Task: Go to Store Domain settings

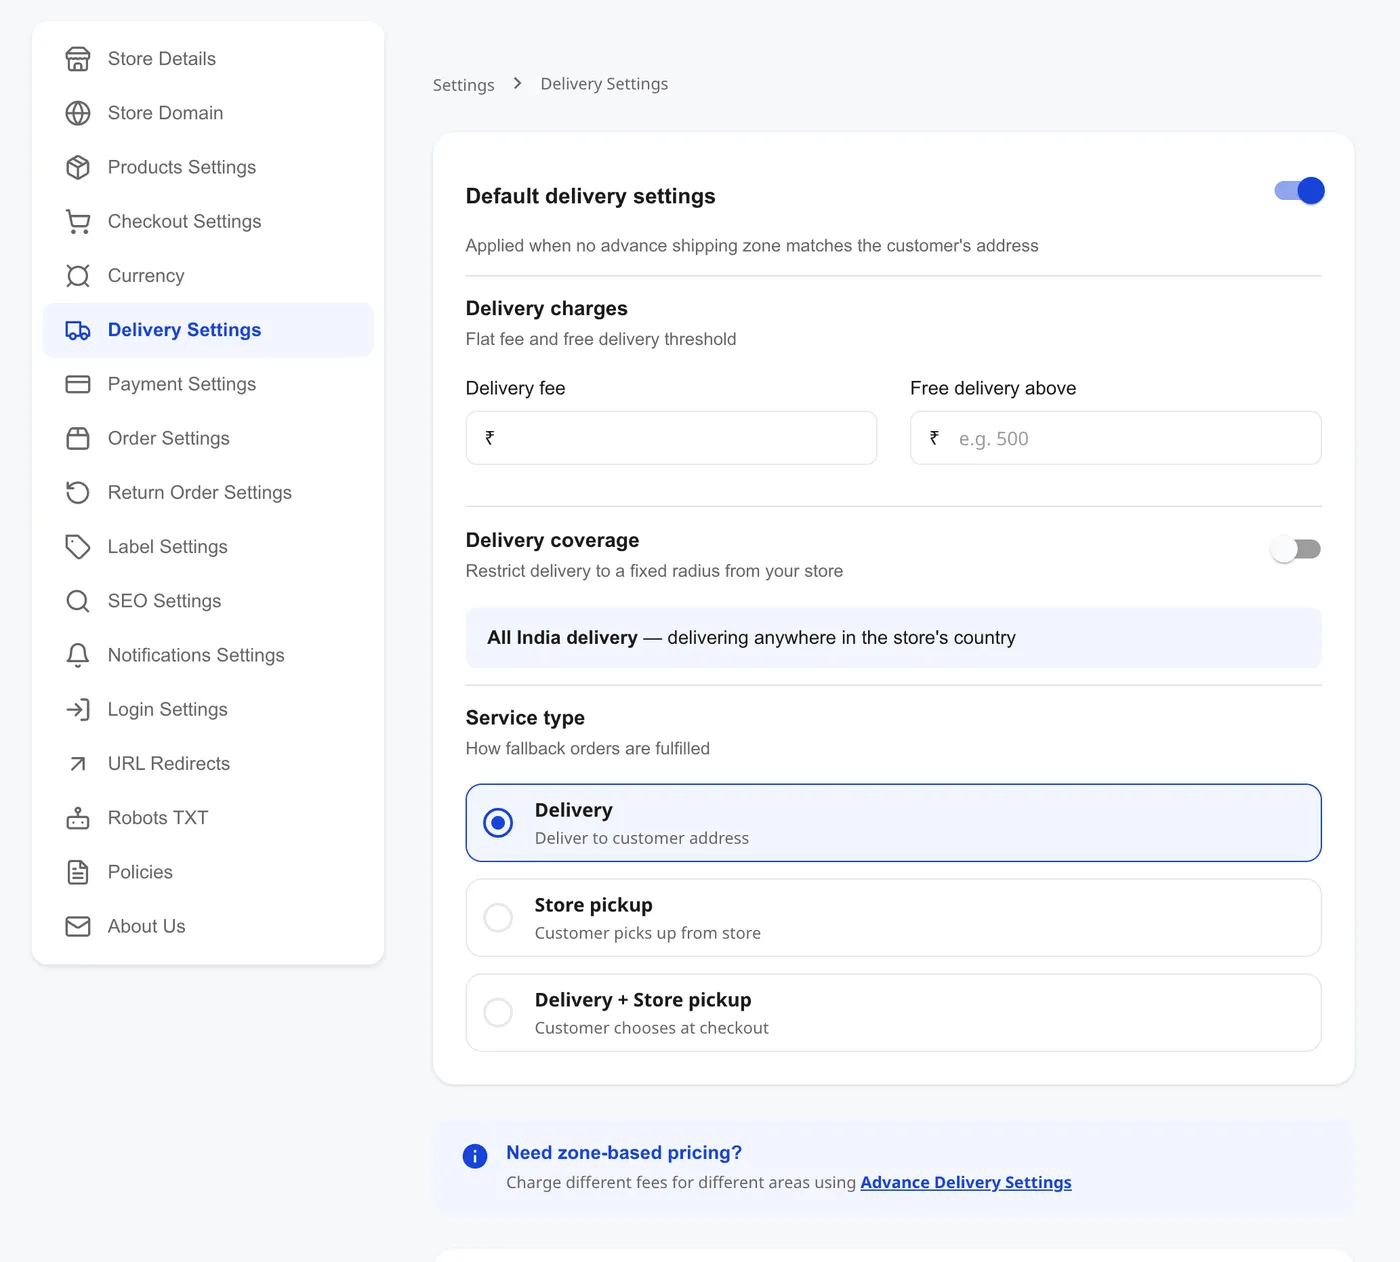Action: coord(208,113)
